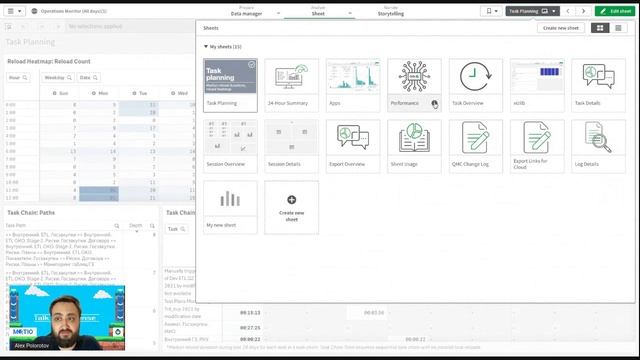Screen dimensions: 640x360
Task: Switch sheets panel to list view
Action: [x=618, y=28]
